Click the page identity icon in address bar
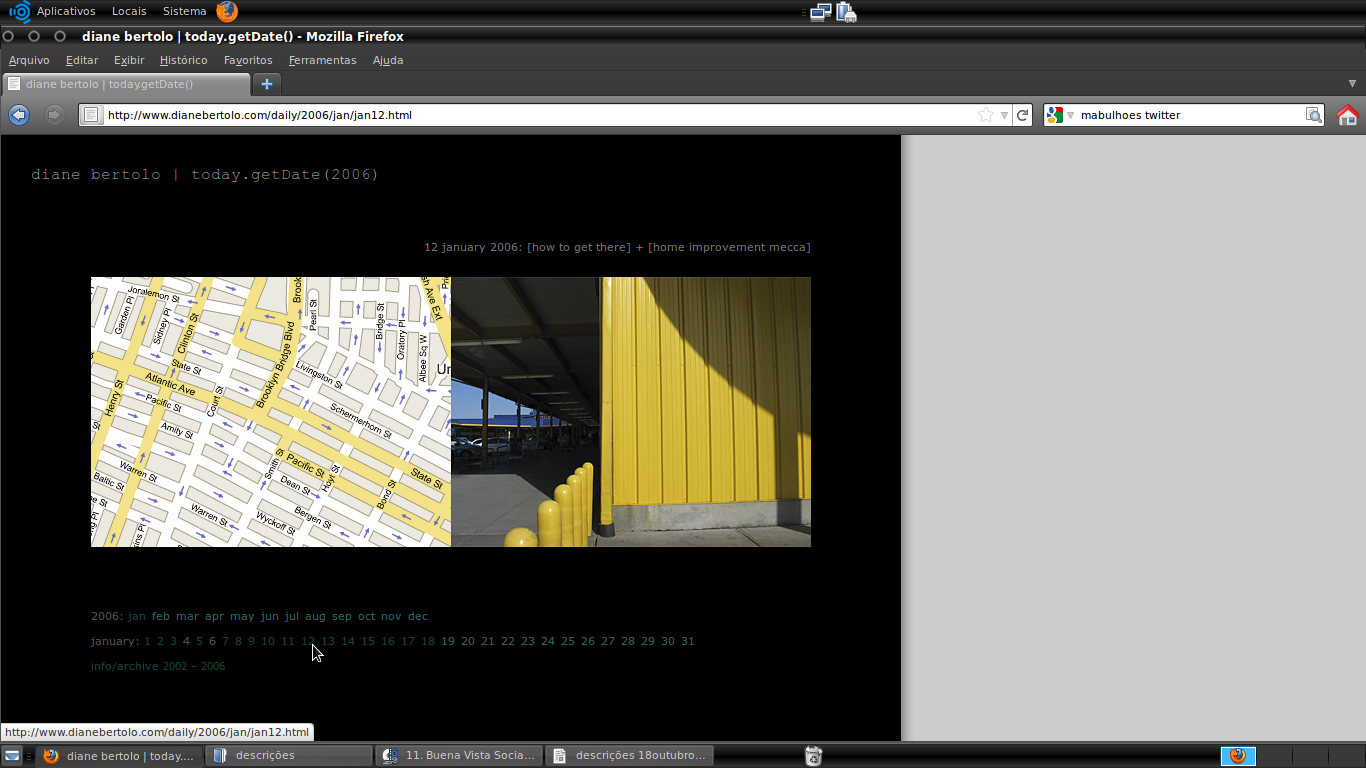Viewport: 1366px width, 768px height. (91, 115)
